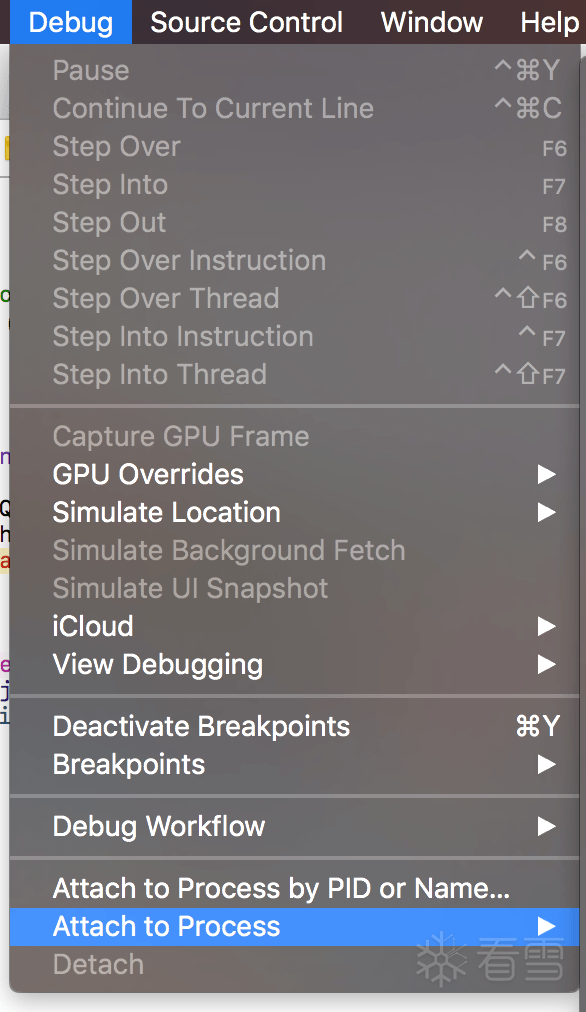Expand Simulate Location submenu arrow
The height and width of the screenshot is (1012, 586).
(x=547, y=513)
